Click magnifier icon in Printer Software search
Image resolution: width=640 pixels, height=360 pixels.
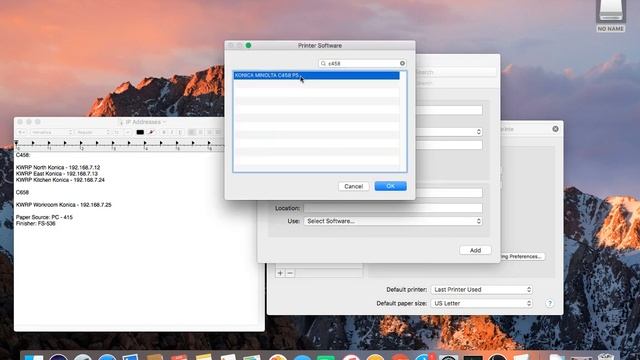click(x=323, y=63)
